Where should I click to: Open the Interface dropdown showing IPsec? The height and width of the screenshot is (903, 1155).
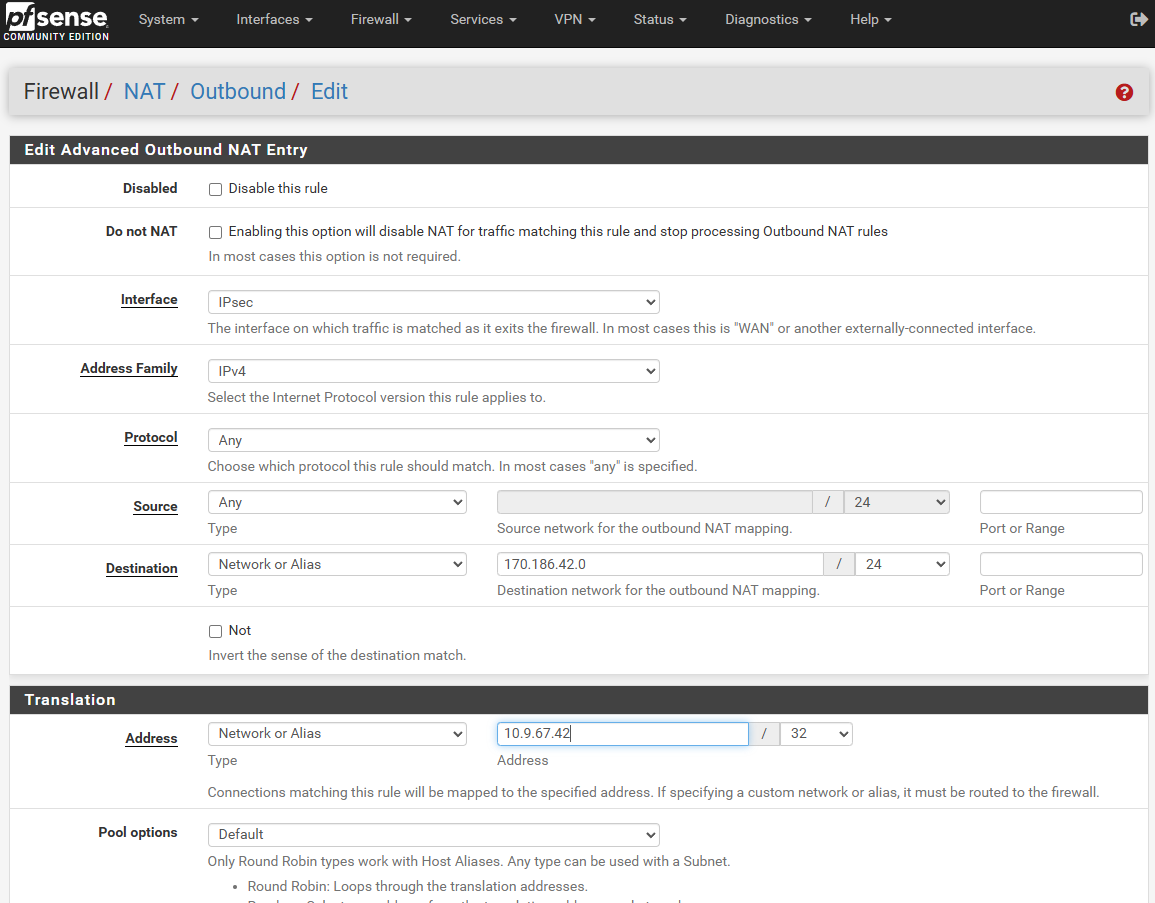point(433,302)
